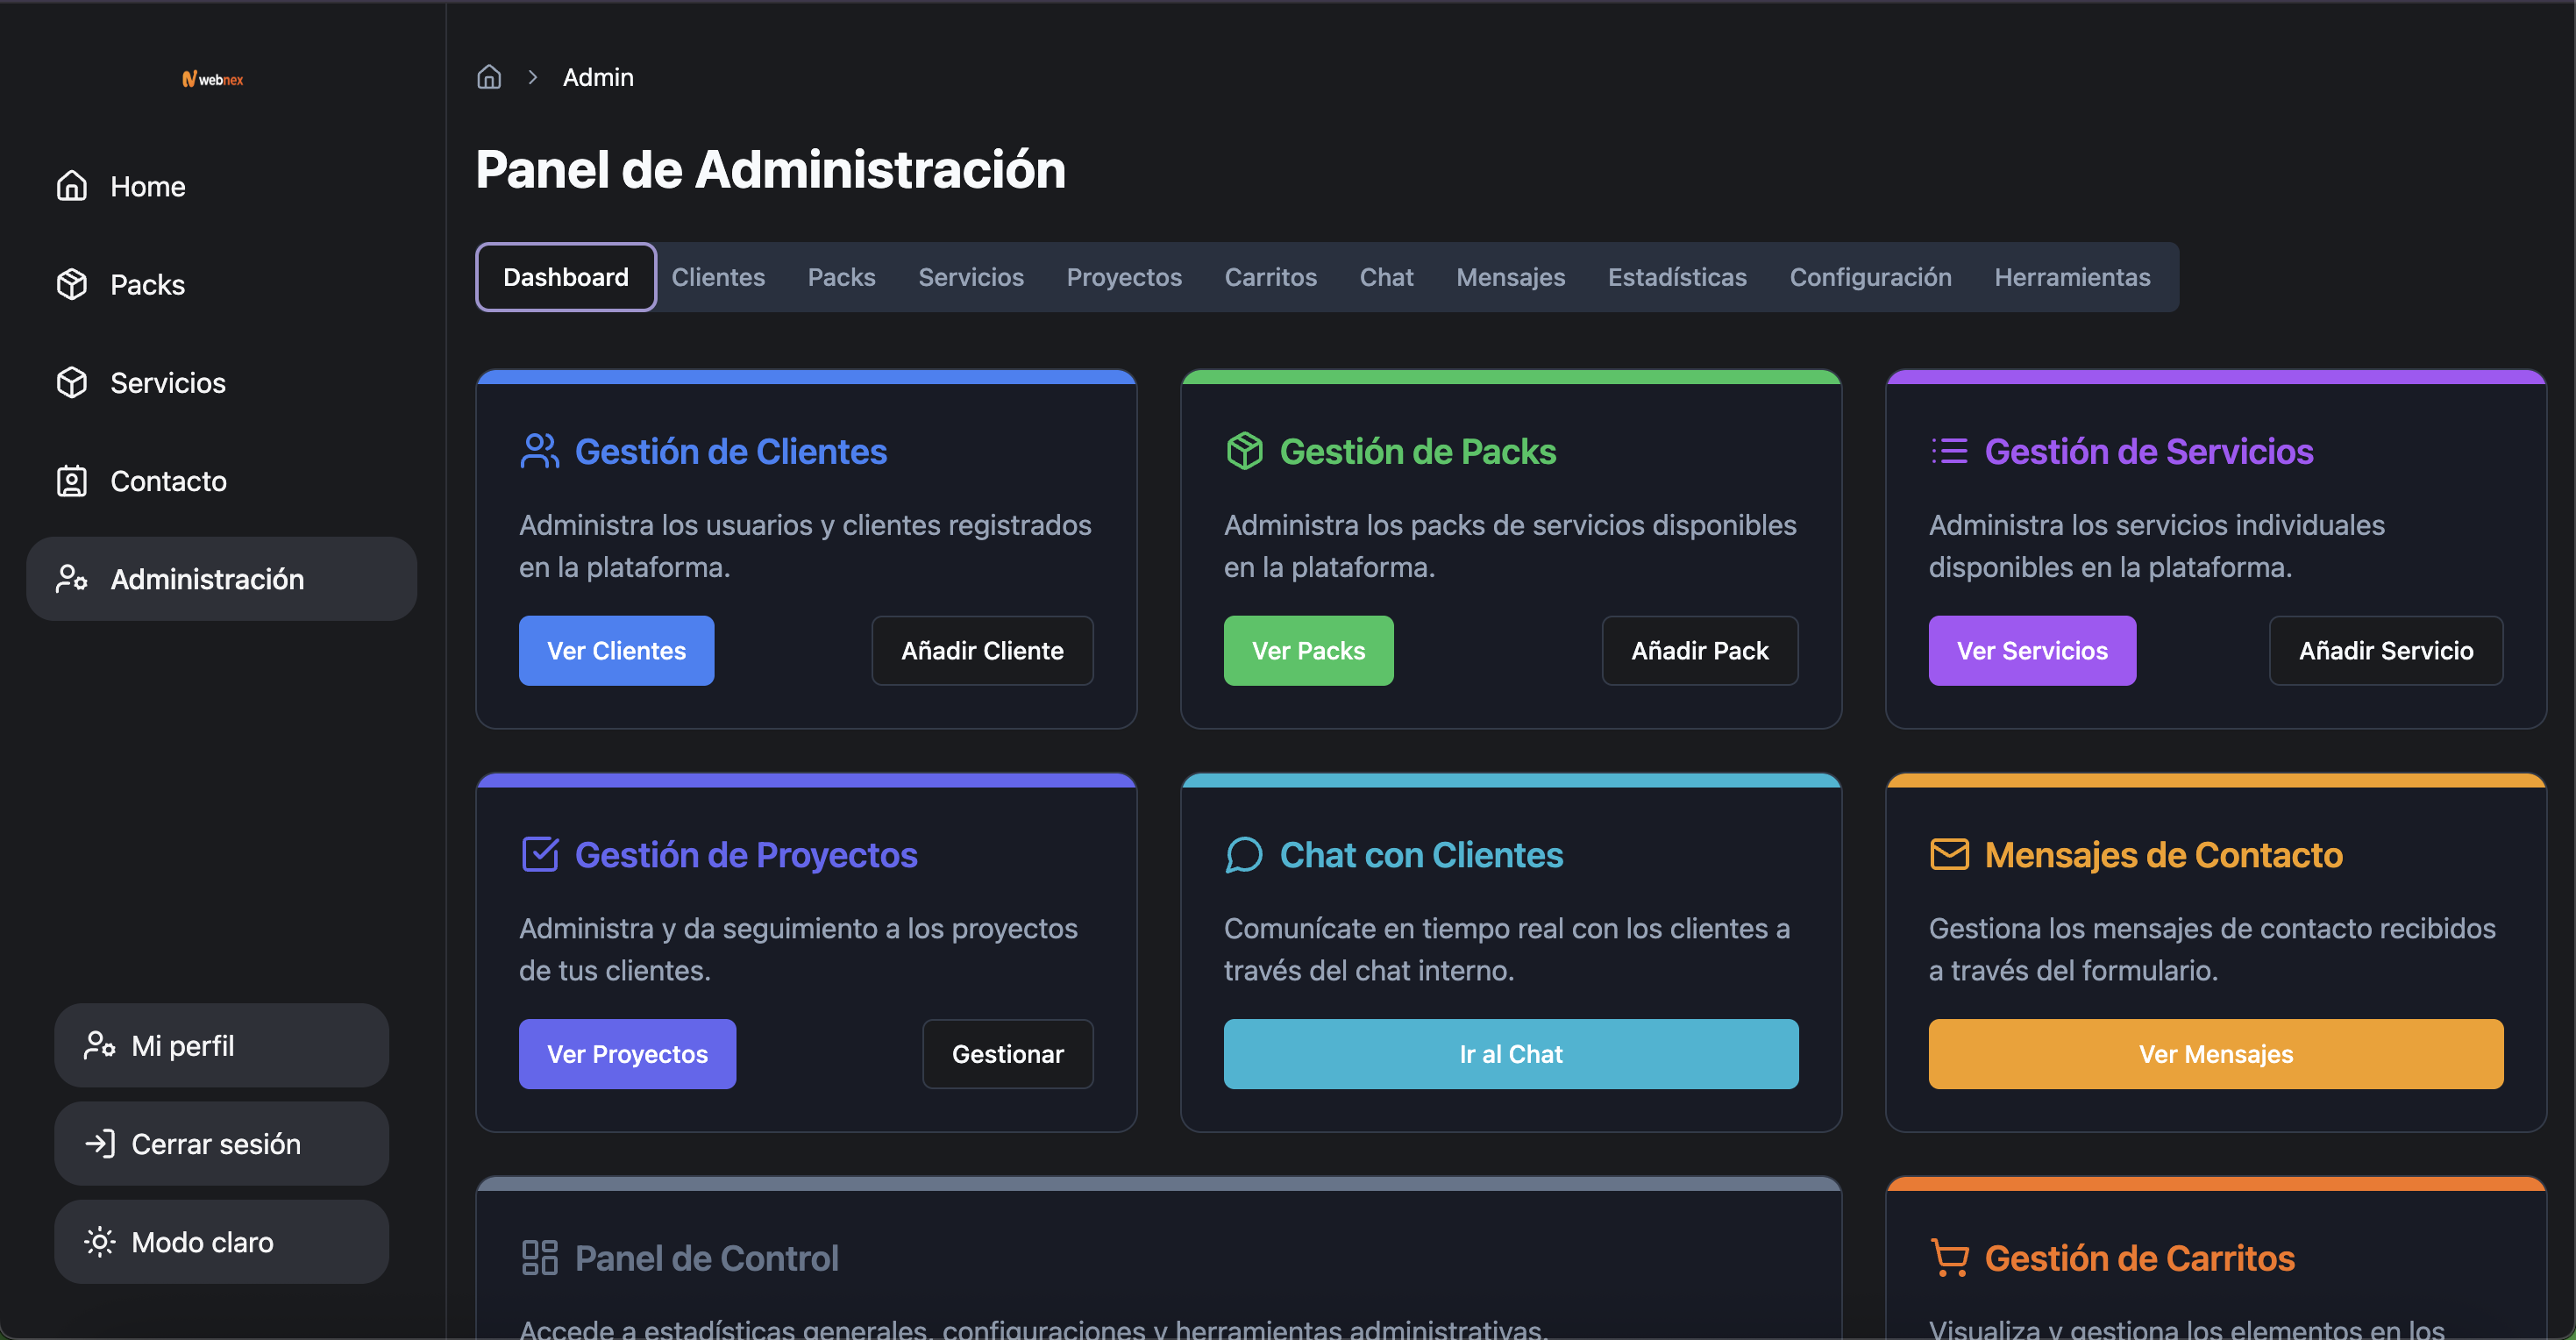
Task: Click the Gestionar button
Action: 1007,1053
